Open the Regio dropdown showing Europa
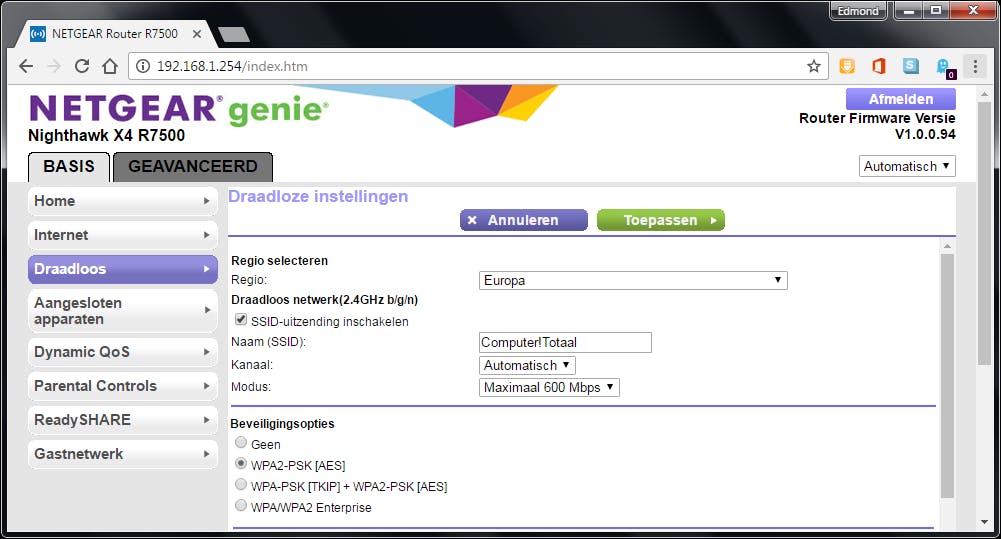Screen dimensions: 1001x539 pyautogui.click(x=633, y=280)
